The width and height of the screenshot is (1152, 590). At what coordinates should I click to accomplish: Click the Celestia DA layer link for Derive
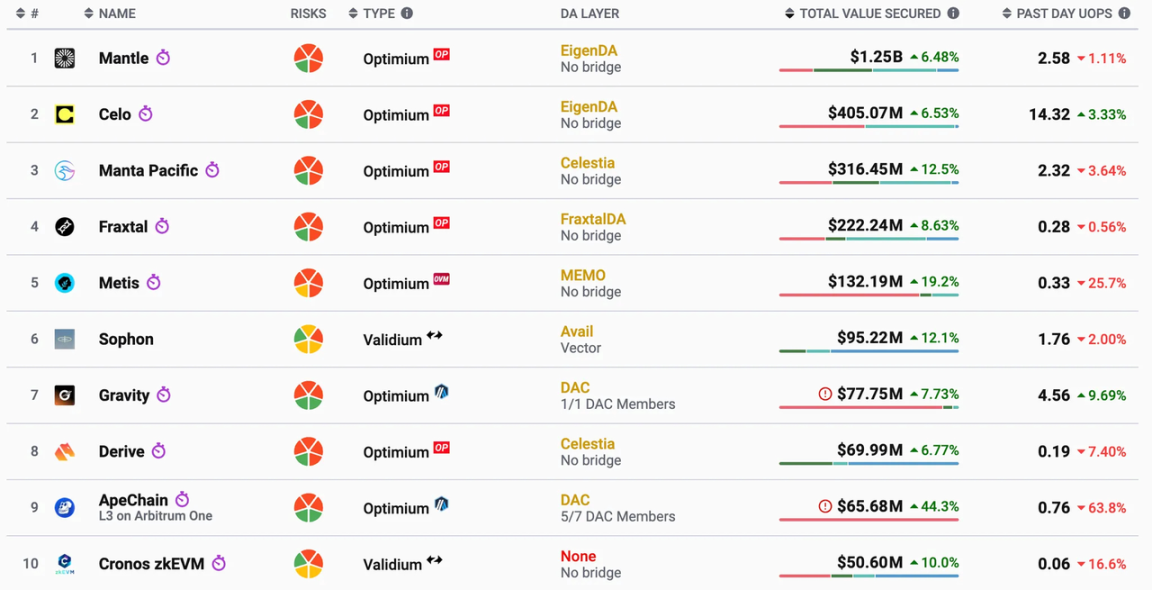588,444
